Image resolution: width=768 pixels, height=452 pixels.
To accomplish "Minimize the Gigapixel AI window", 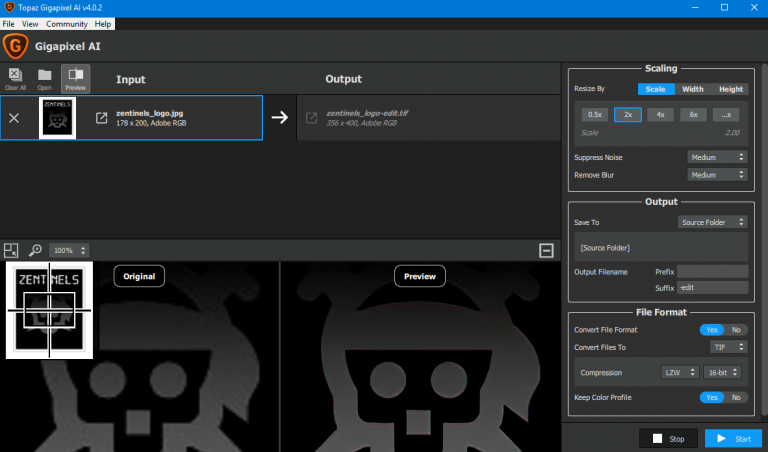I will click(696, 7).
